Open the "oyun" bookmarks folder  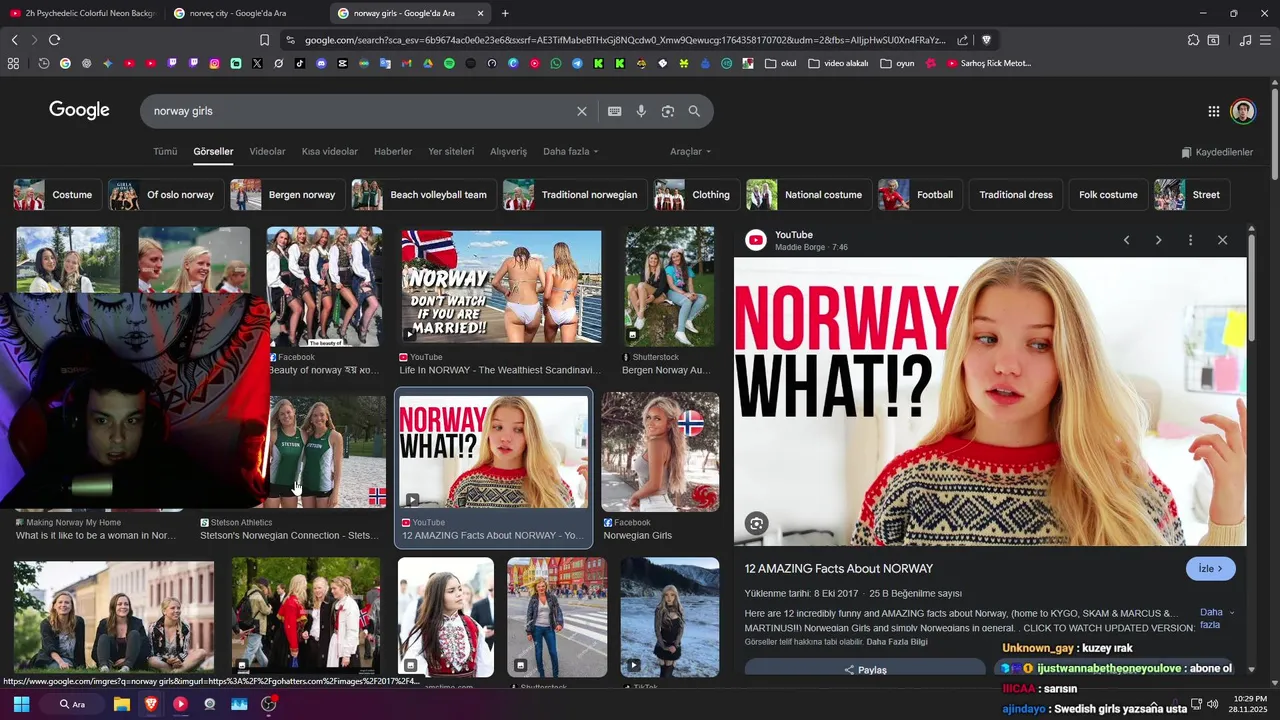(897, 63)
